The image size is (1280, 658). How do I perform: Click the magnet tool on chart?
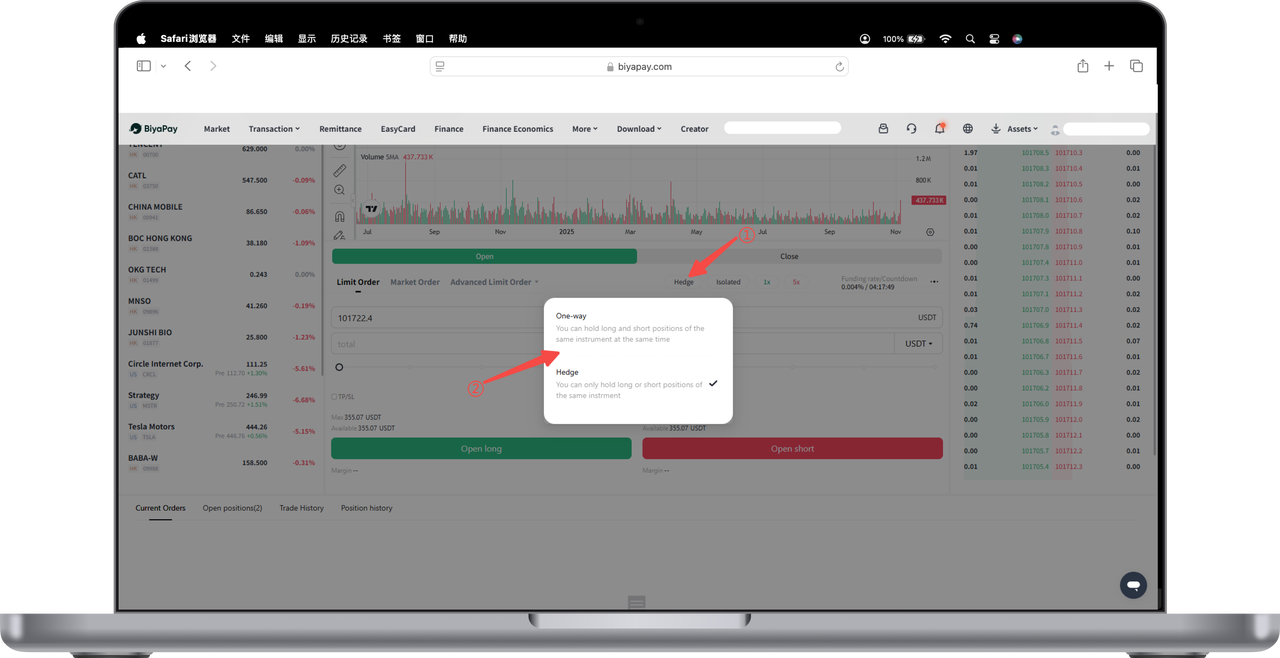coord(340,215)
